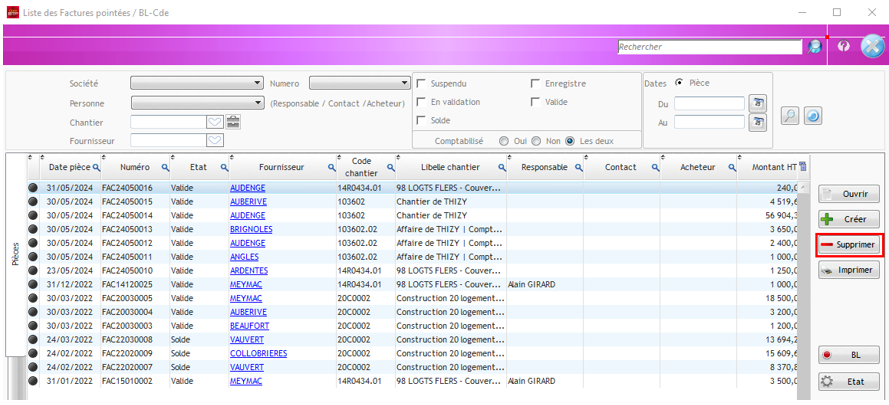Check the Valide filter checkbox
The height and width of the screenshot is (405, 889).
pos(536,102)
